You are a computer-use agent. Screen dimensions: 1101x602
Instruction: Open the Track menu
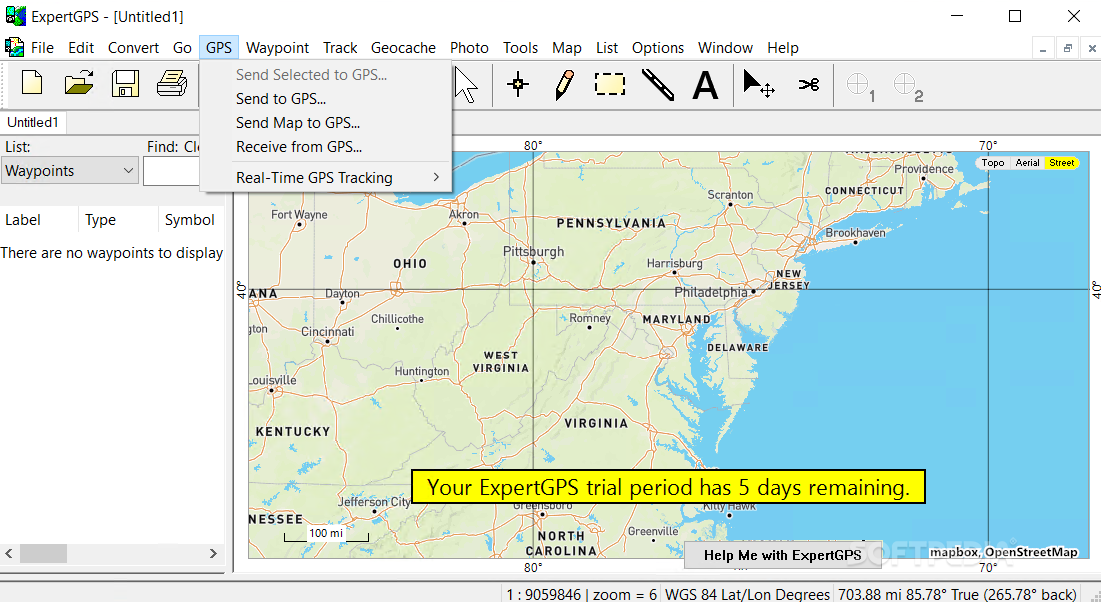coord(340,48)
